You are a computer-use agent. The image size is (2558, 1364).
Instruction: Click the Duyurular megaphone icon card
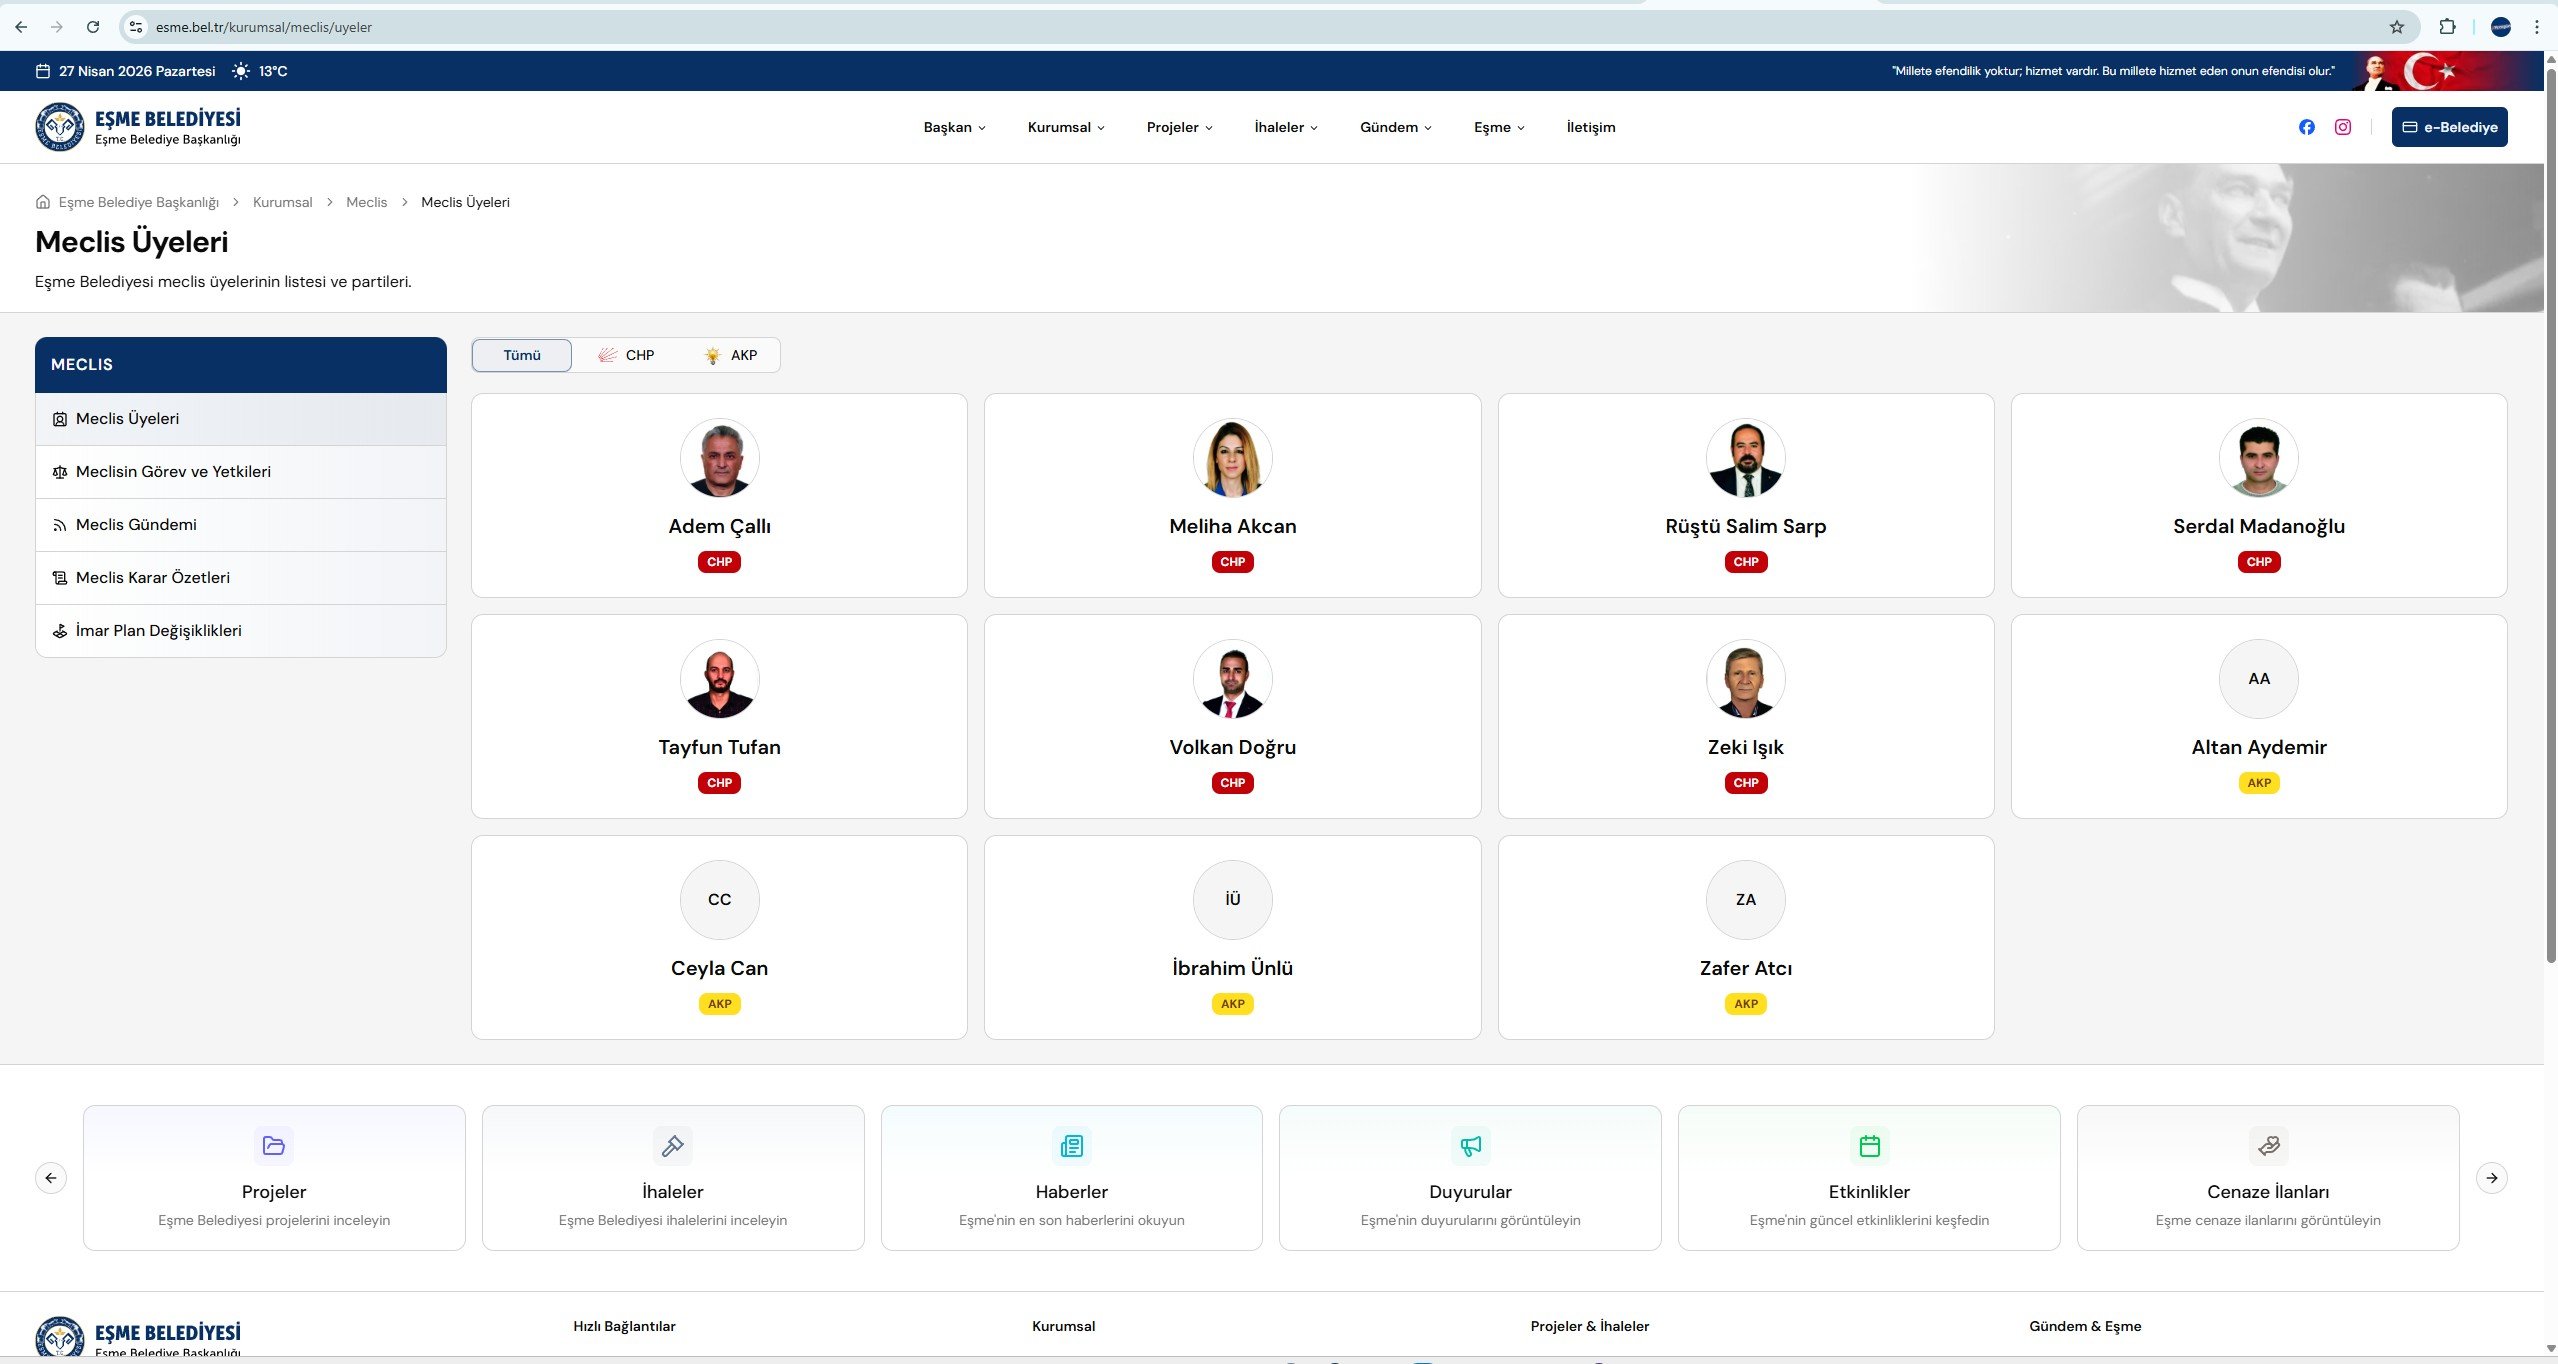[1470, 1146]
